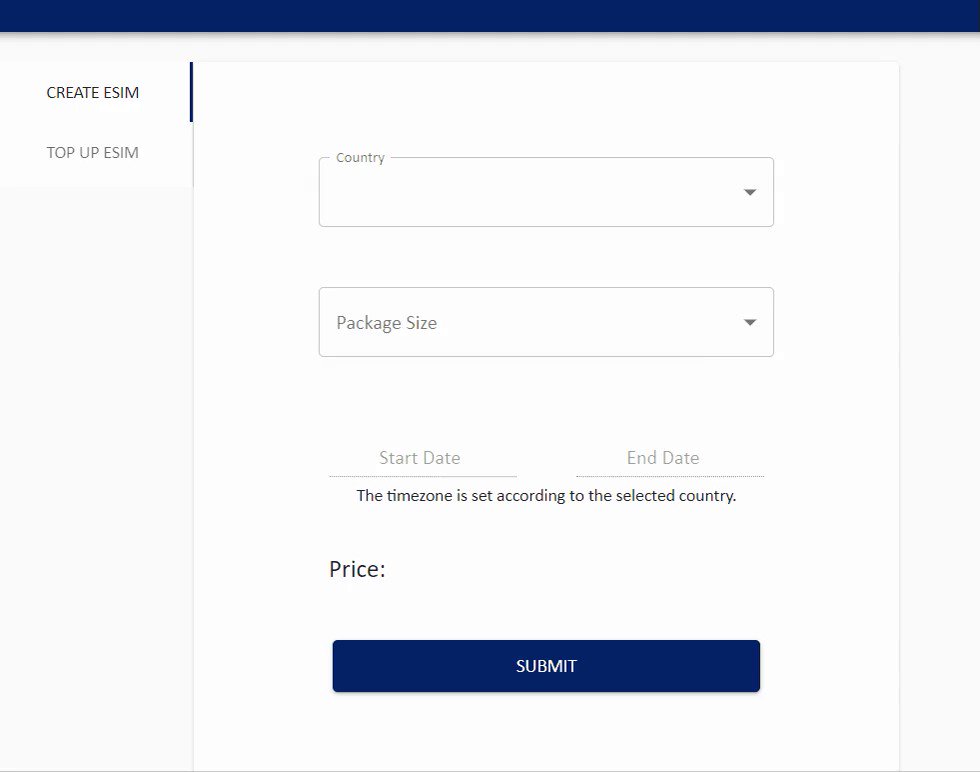
Task: Click the SUBMIT button
Action: [x=546, y=666]
